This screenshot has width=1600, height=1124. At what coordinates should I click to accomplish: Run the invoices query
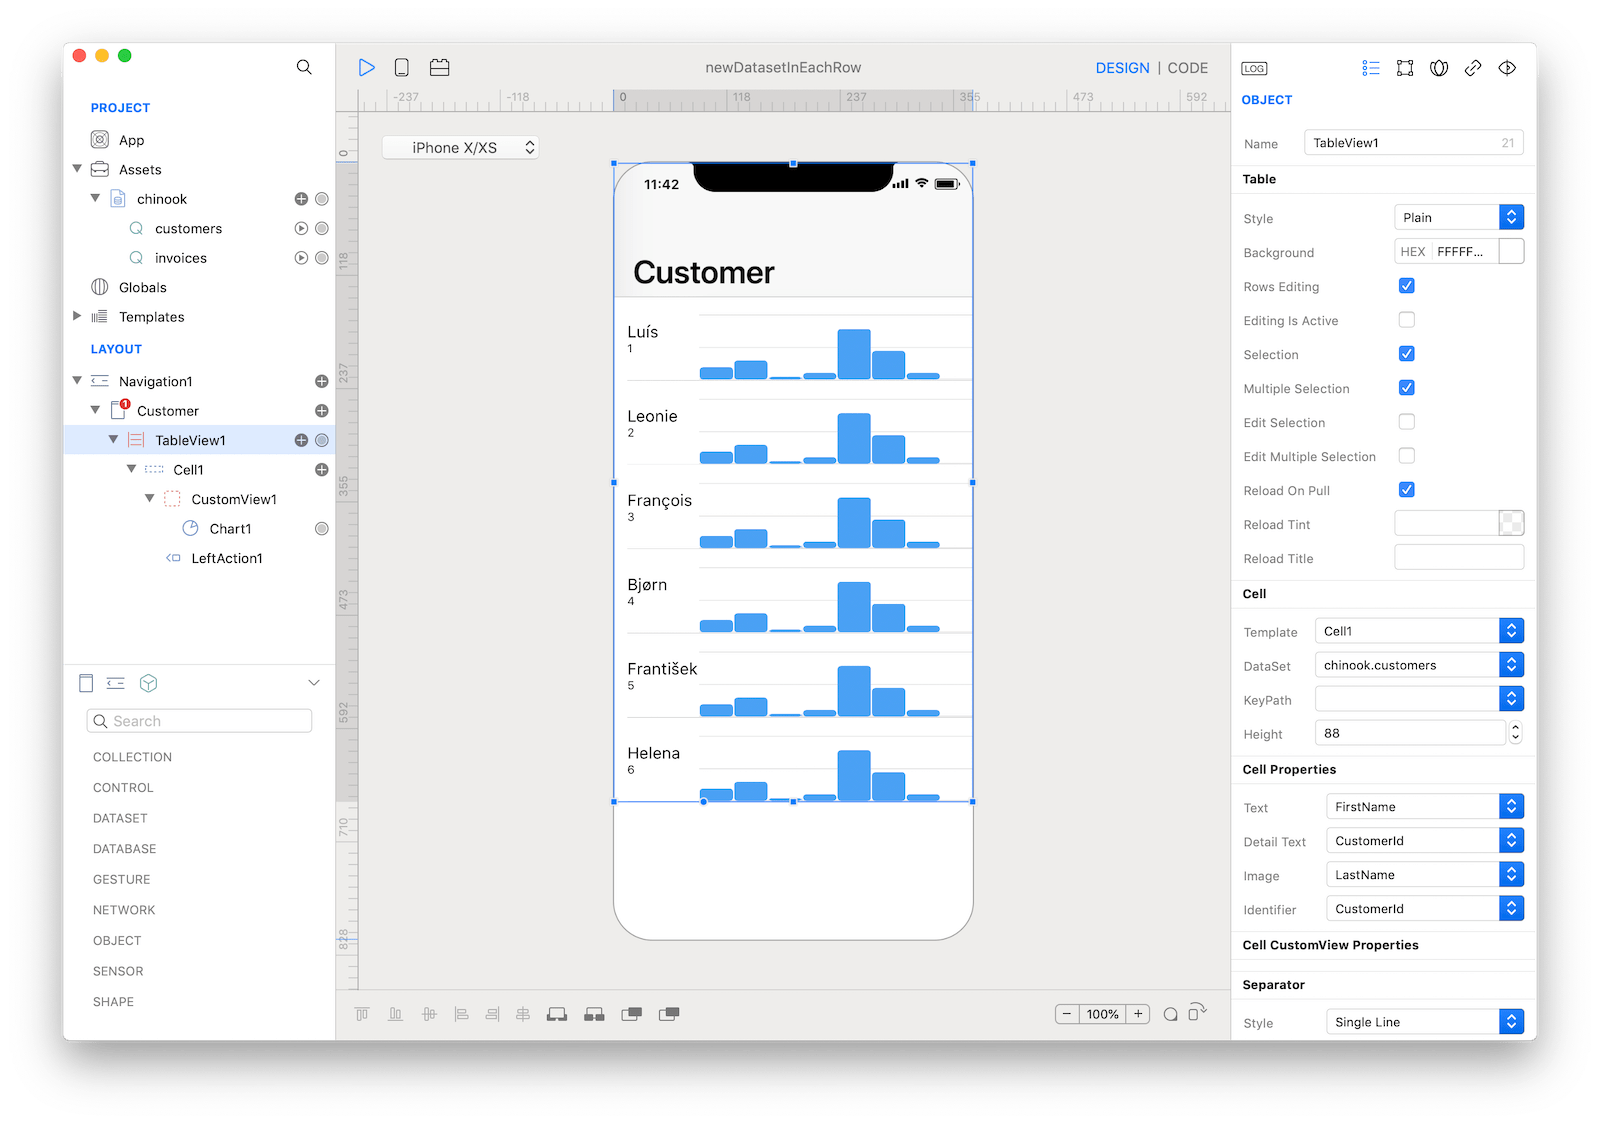click(301, 258)
